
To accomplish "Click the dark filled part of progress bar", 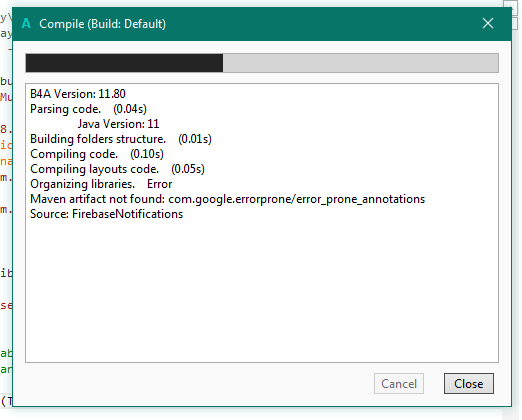I will (124, 63).
